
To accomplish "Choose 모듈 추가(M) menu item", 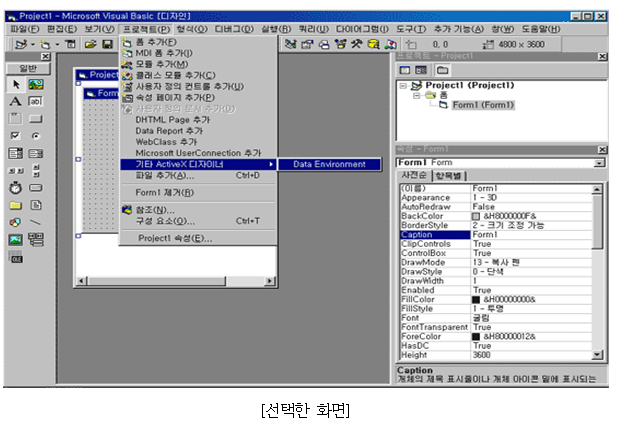I will tap(198, 64).
